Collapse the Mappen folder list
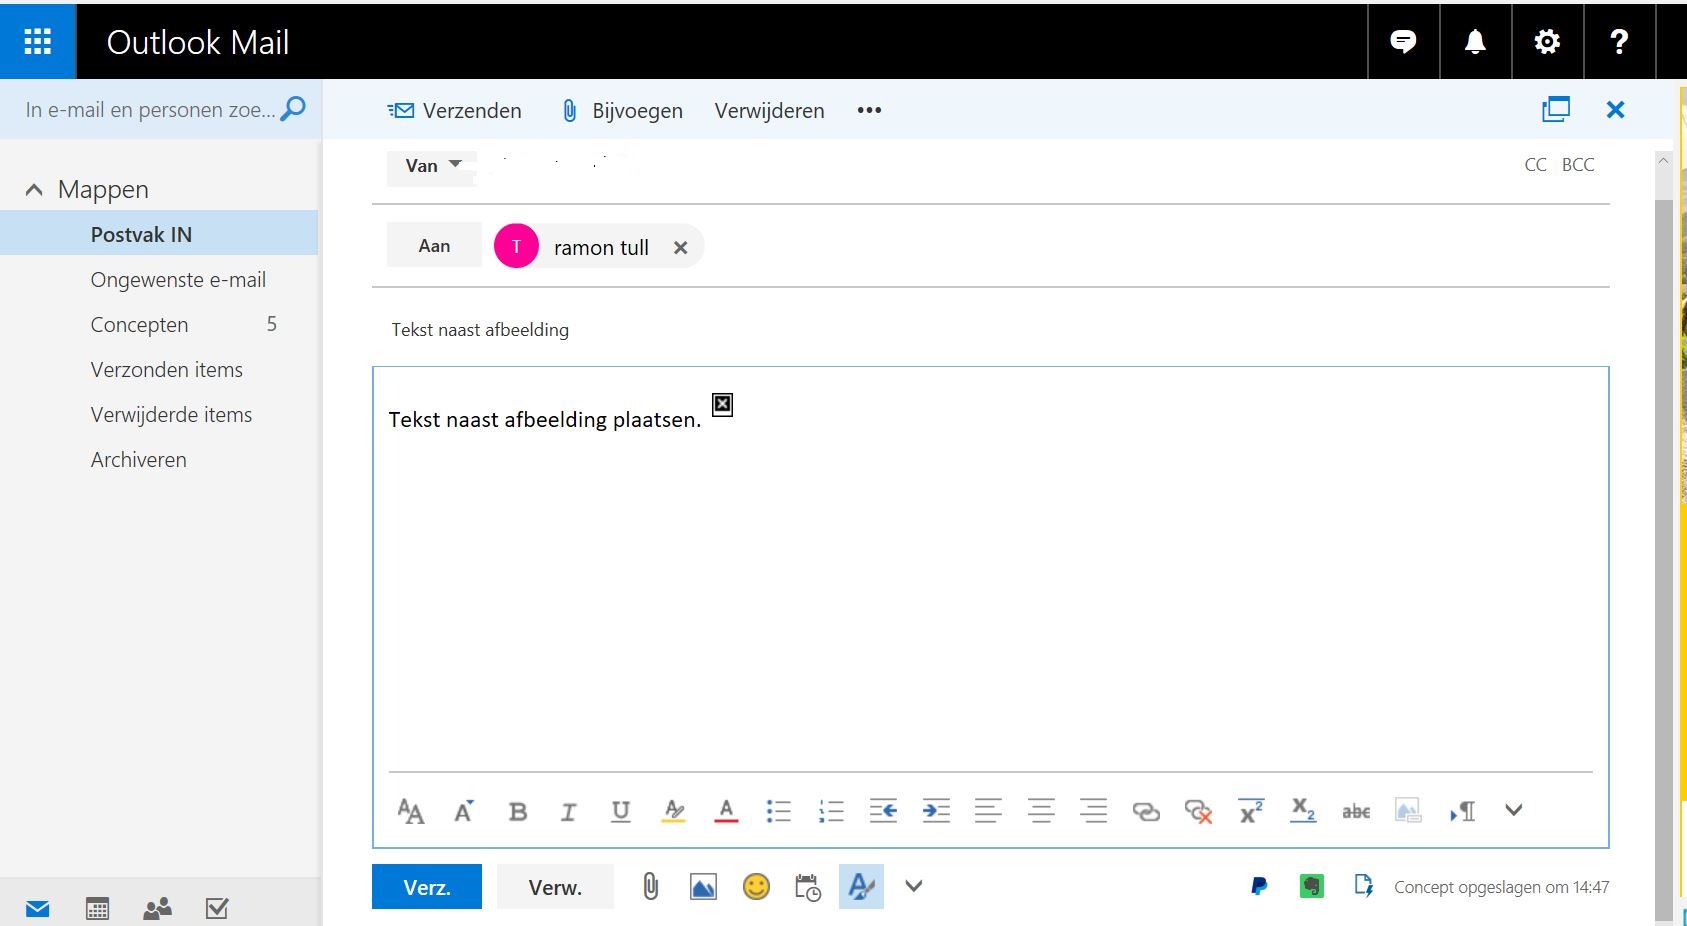 pyautogui.click(x=34, y=189)
